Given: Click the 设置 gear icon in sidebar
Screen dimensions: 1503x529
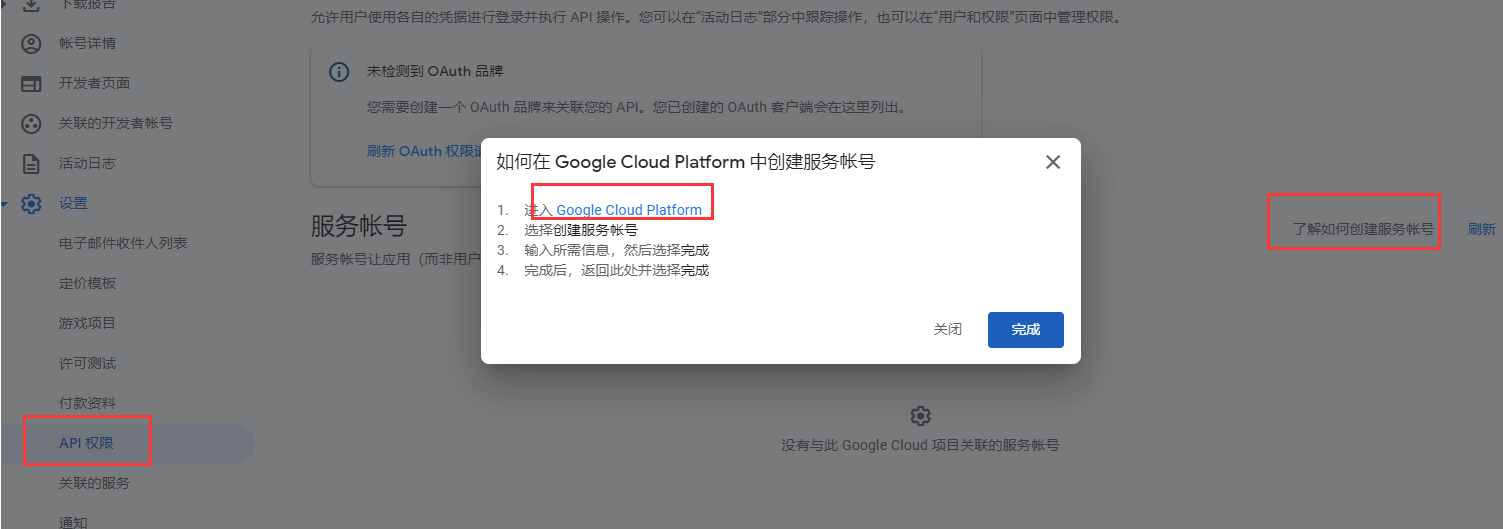Looking at the screenshot, I should coord(32,204).
